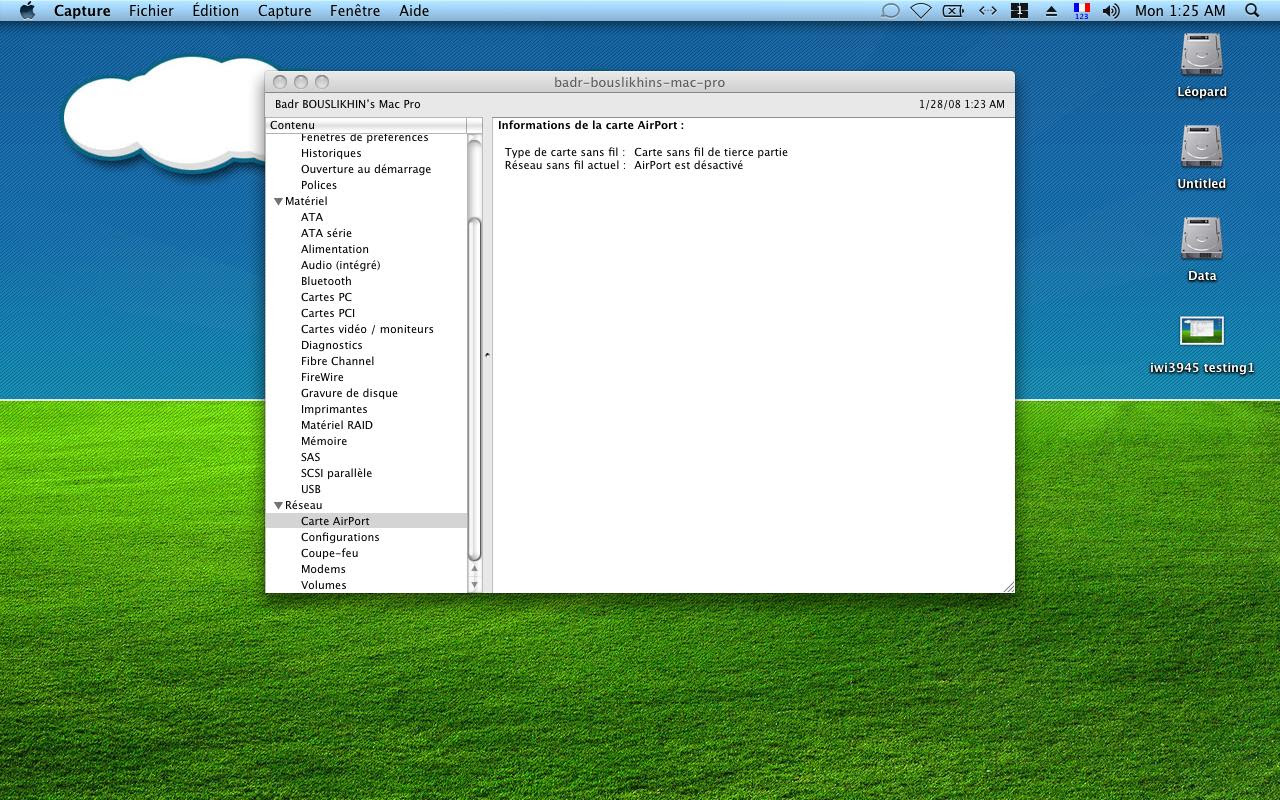Screen dimensions: 1280x800
Task: Open the French flag input menu
Action: (x=1081, y=11)
